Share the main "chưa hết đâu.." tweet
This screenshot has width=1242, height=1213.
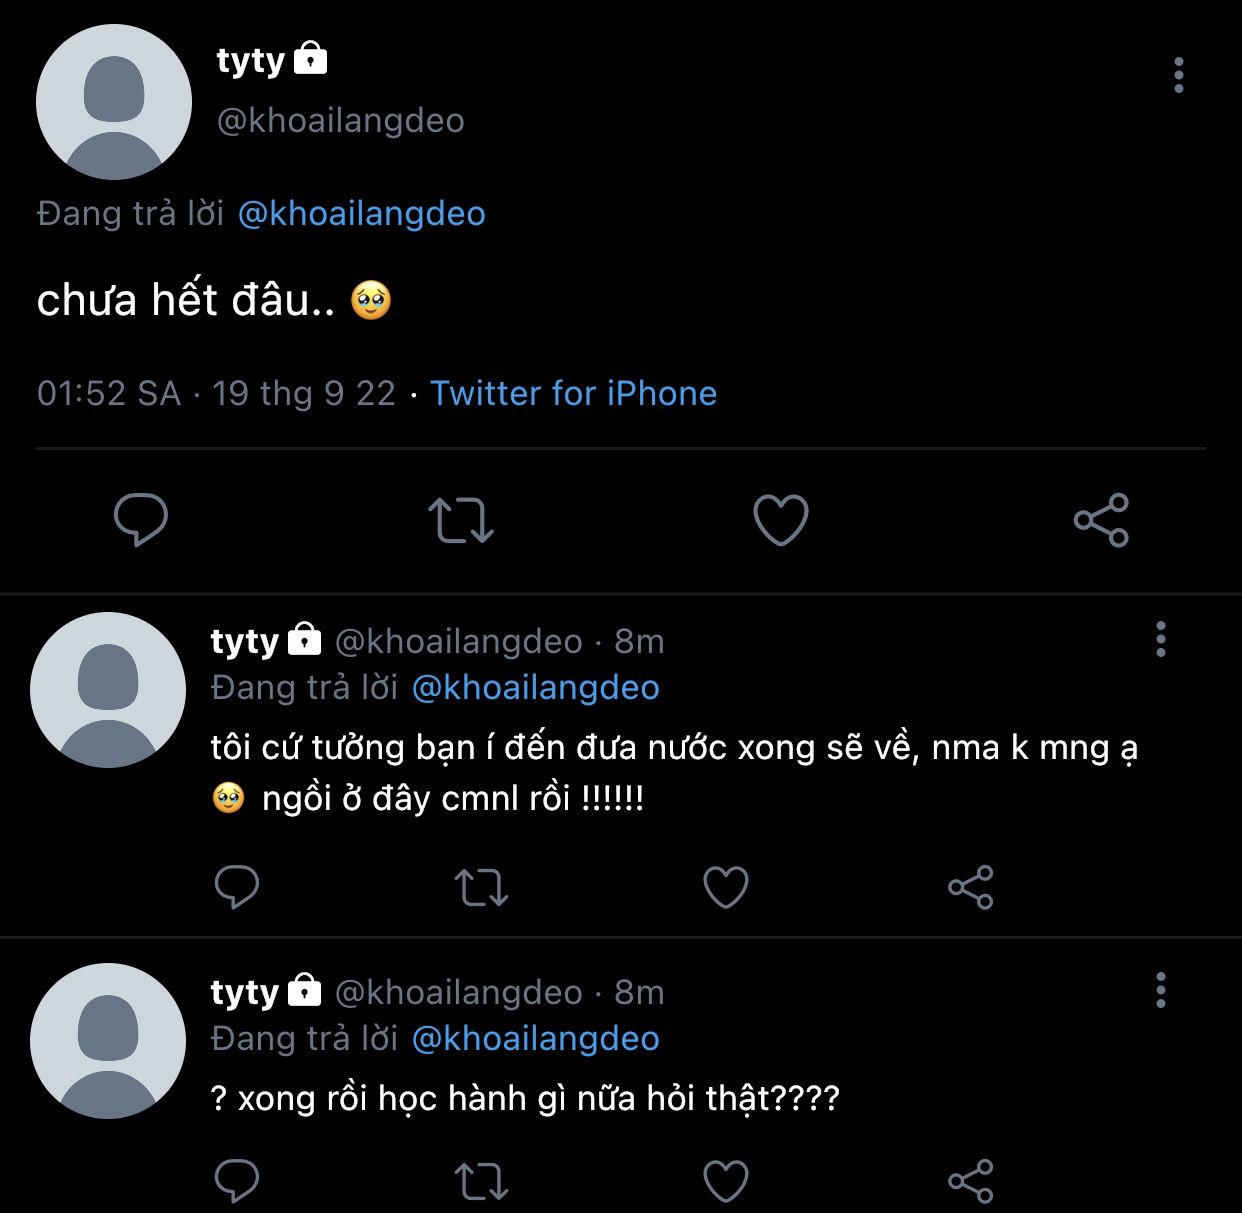(x=1101, y=520)
